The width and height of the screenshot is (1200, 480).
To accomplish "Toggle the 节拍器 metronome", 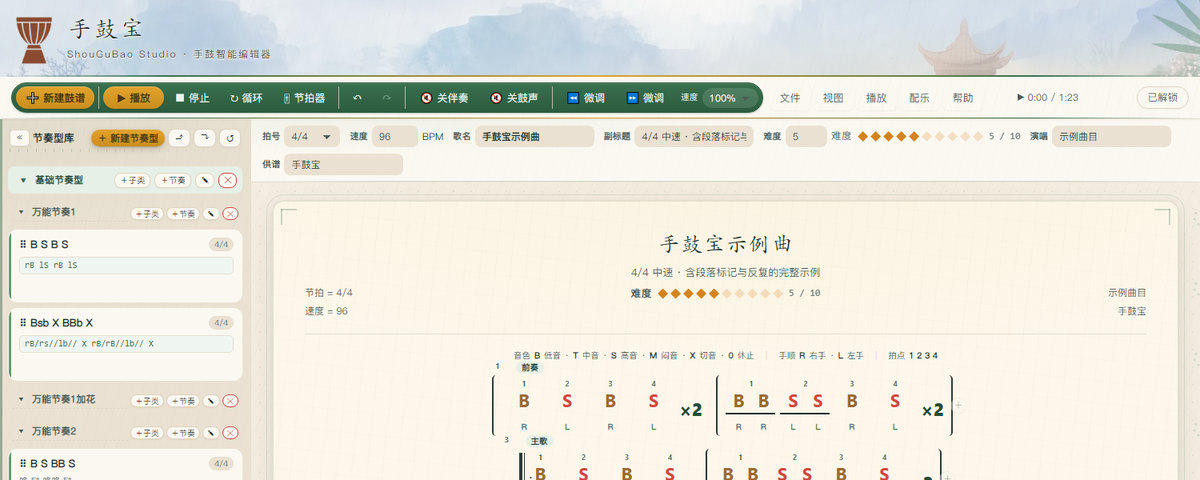I will click(x=303, y=98).
